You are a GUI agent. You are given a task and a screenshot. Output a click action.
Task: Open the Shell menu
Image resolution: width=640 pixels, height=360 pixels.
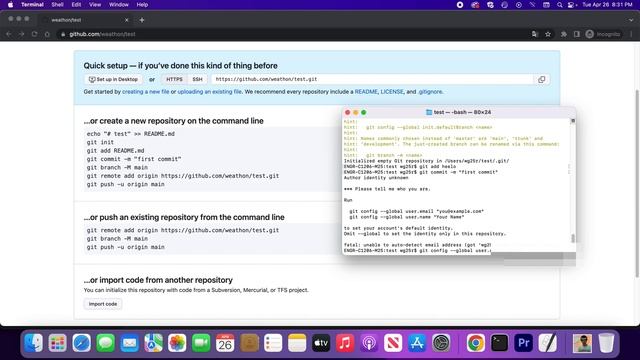[57, 5]
